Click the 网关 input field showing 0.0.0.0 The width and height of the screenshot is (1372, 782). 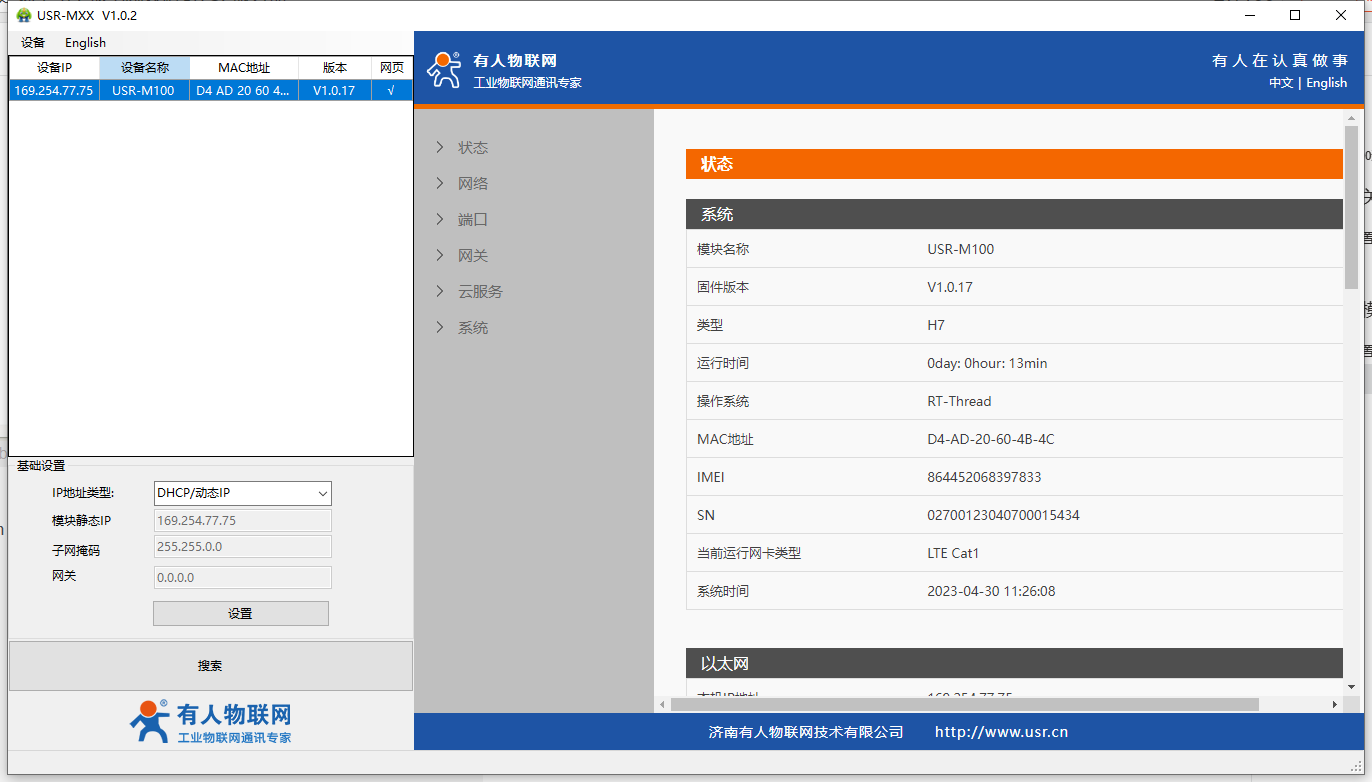tap(242, 577)
